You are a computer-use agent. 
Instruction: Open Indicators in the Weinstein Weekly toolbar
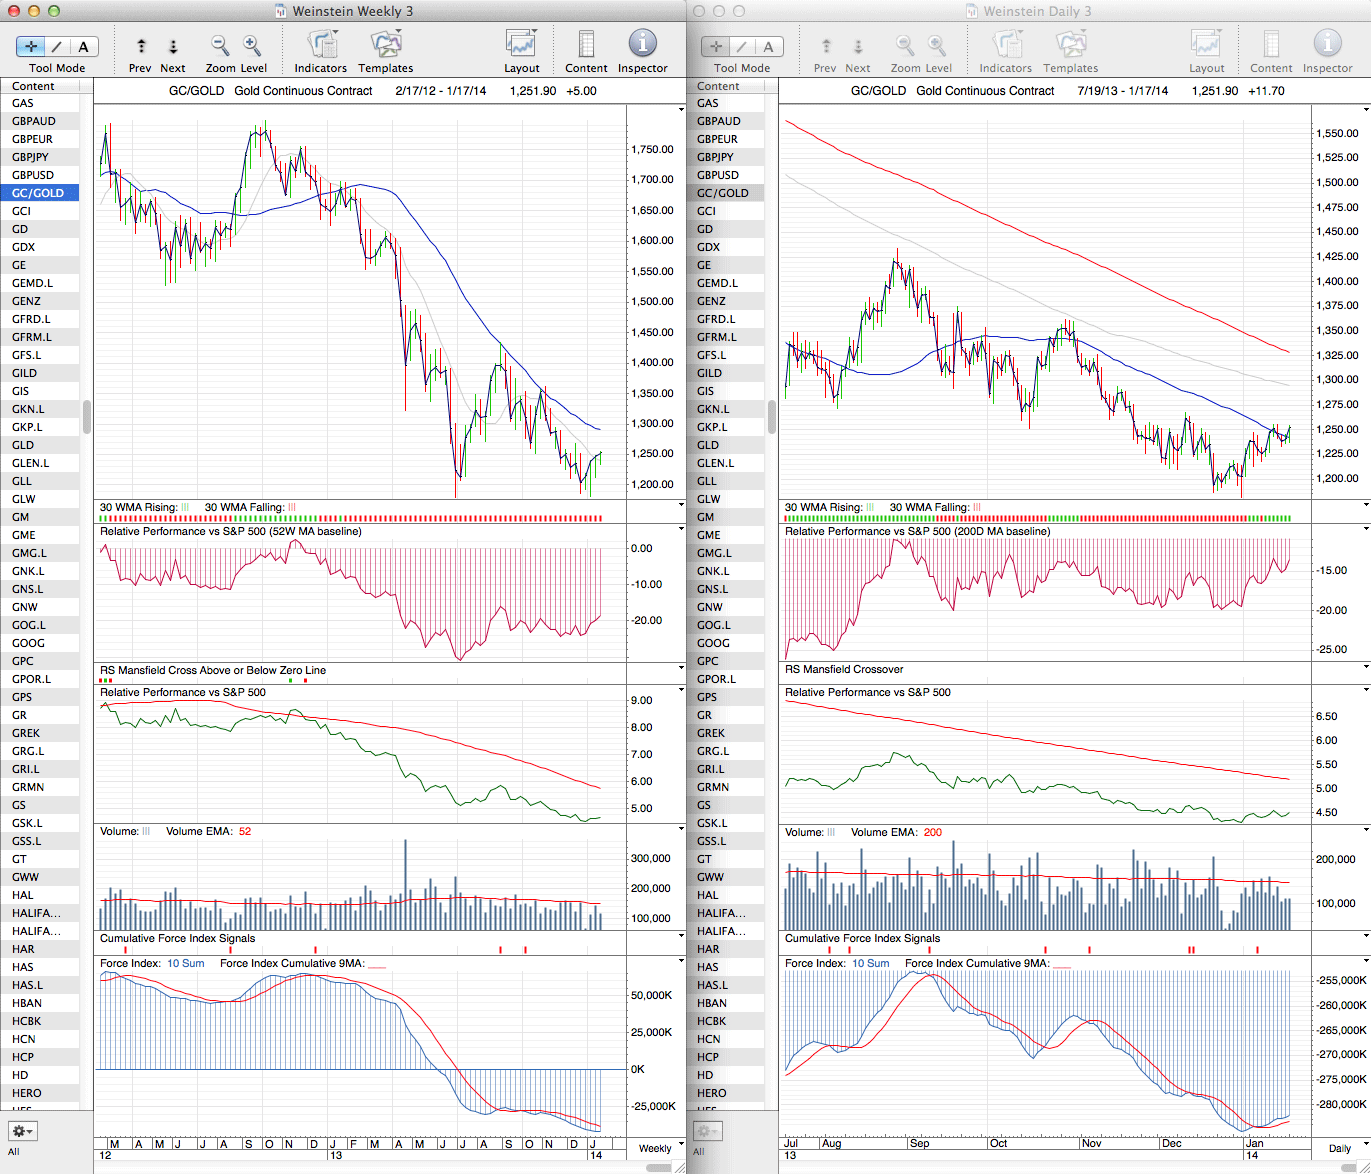pyautogui.click(x=320, y=46)
